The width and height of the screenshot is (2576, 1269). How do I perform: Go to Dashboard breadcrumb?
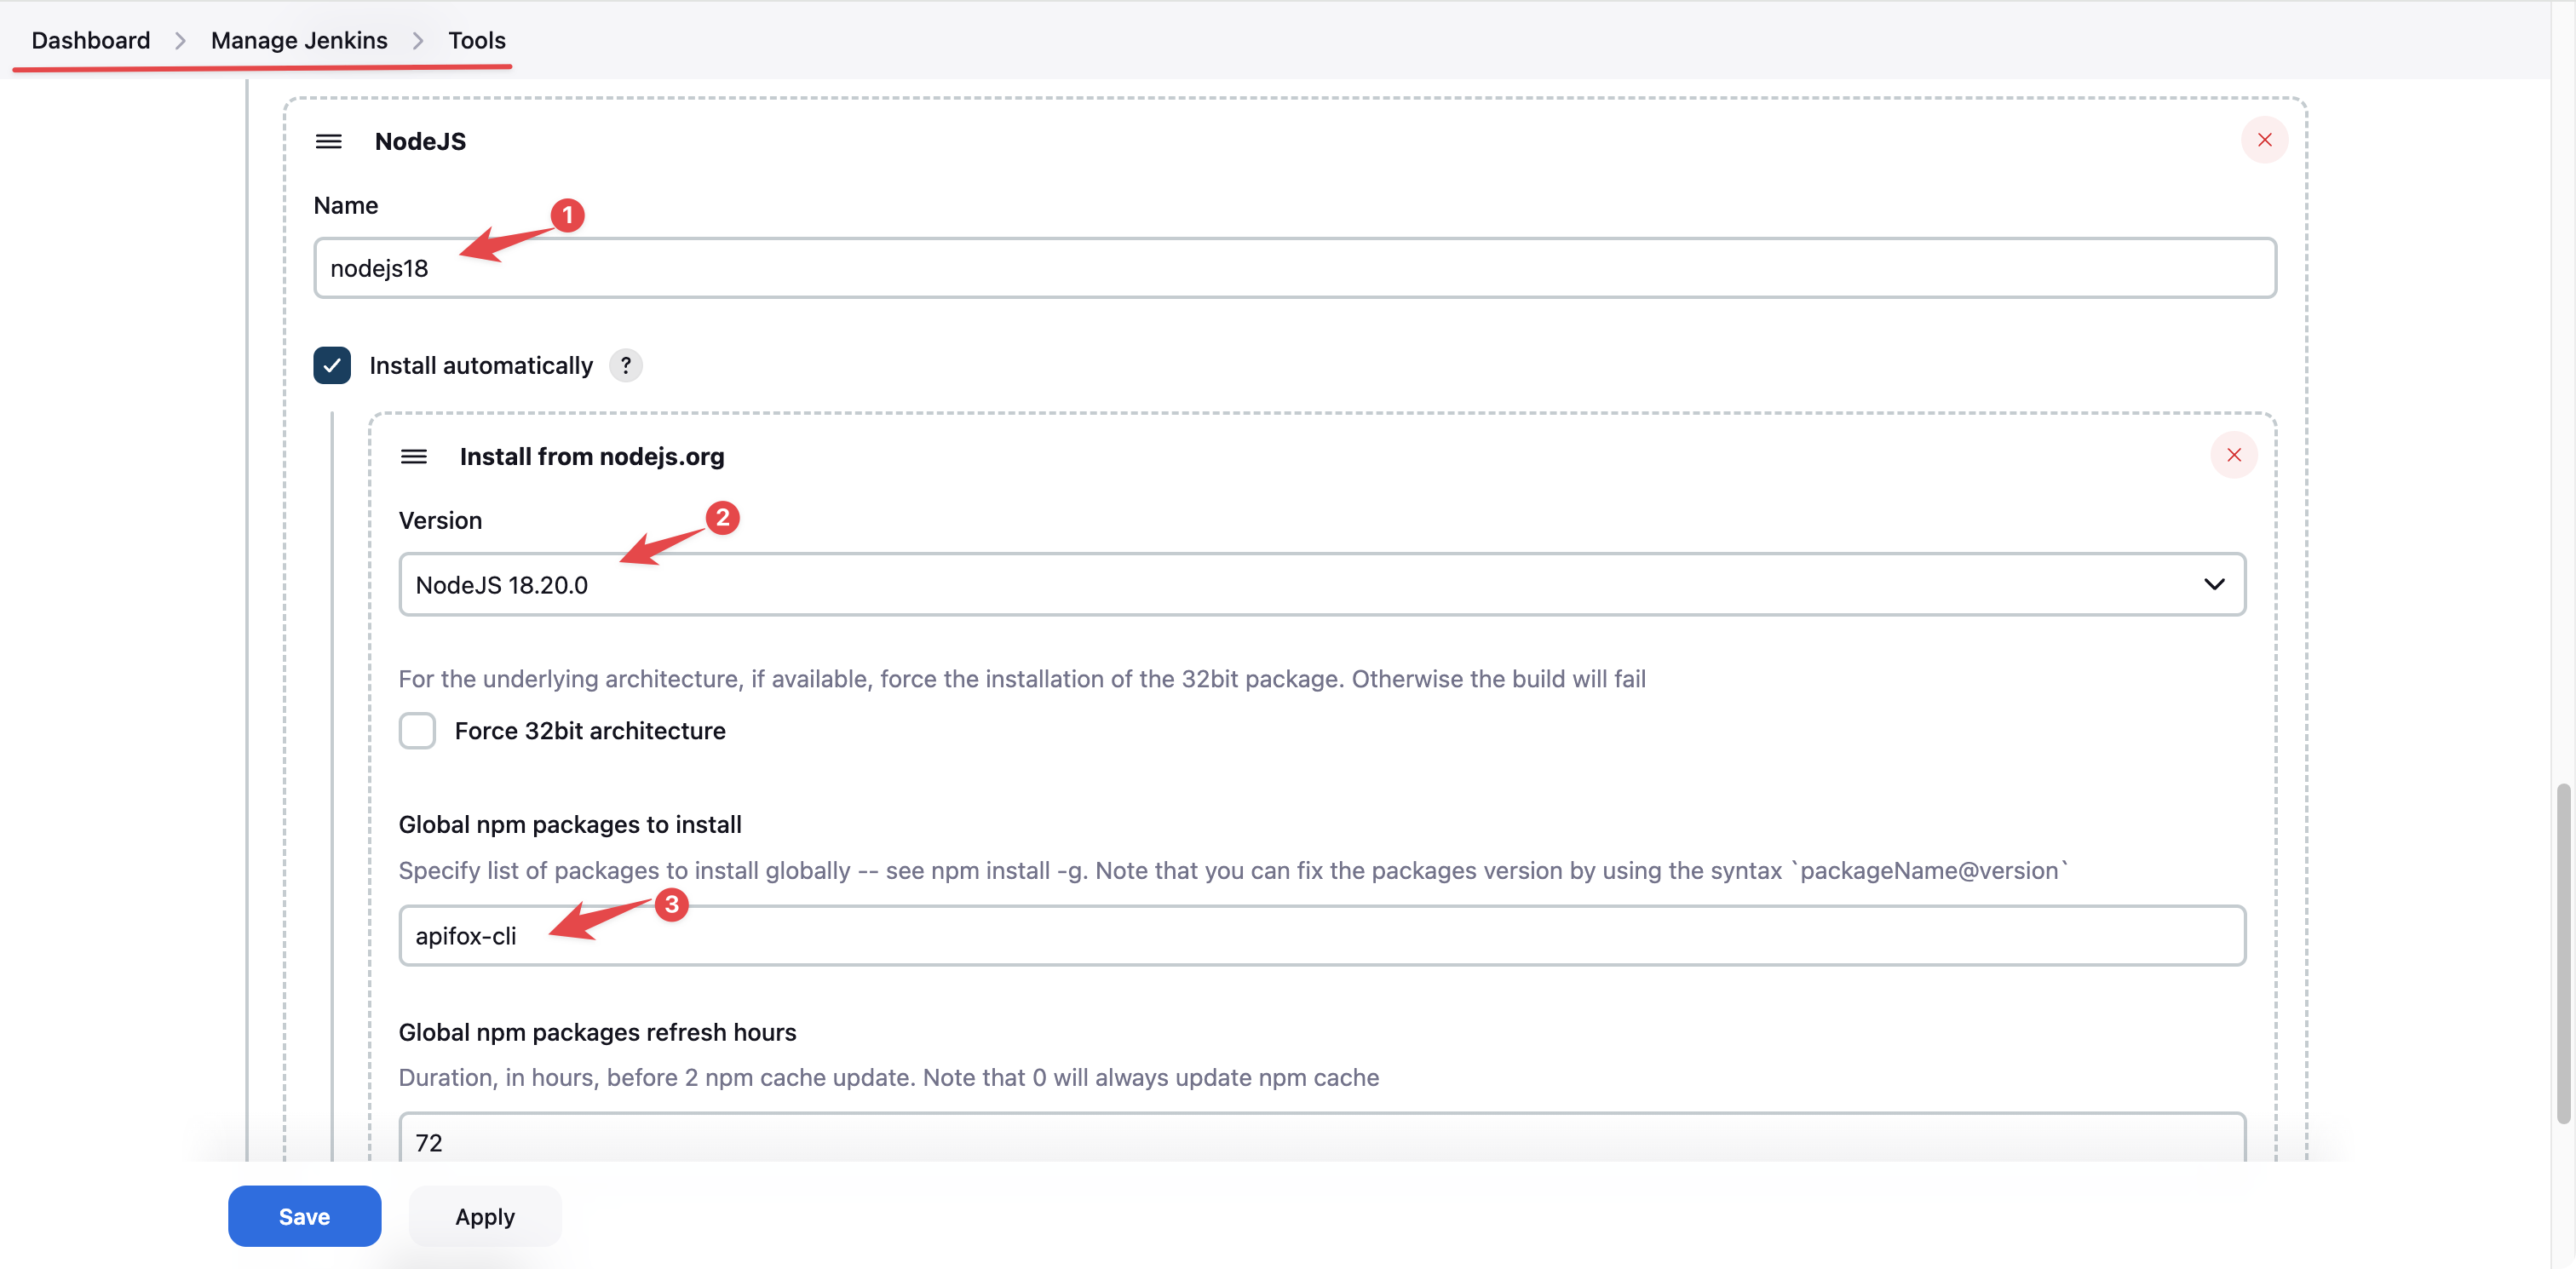tap(90, 40)
